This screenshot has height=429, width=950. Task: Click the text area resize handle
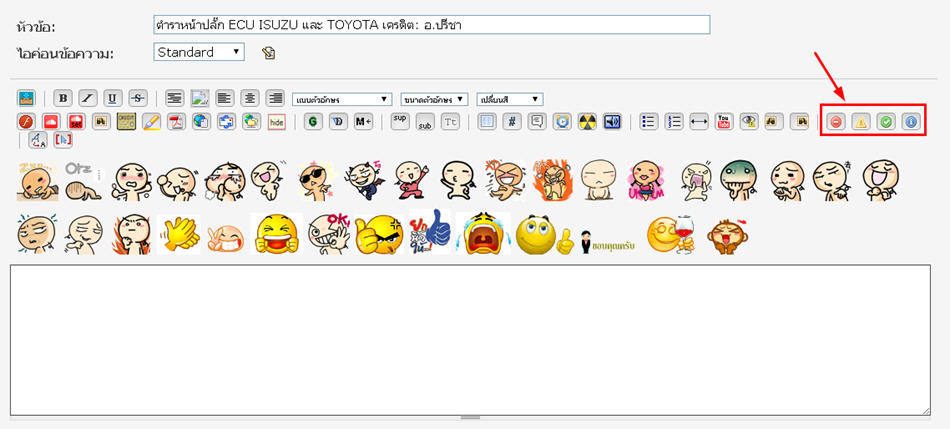(470, 417)
